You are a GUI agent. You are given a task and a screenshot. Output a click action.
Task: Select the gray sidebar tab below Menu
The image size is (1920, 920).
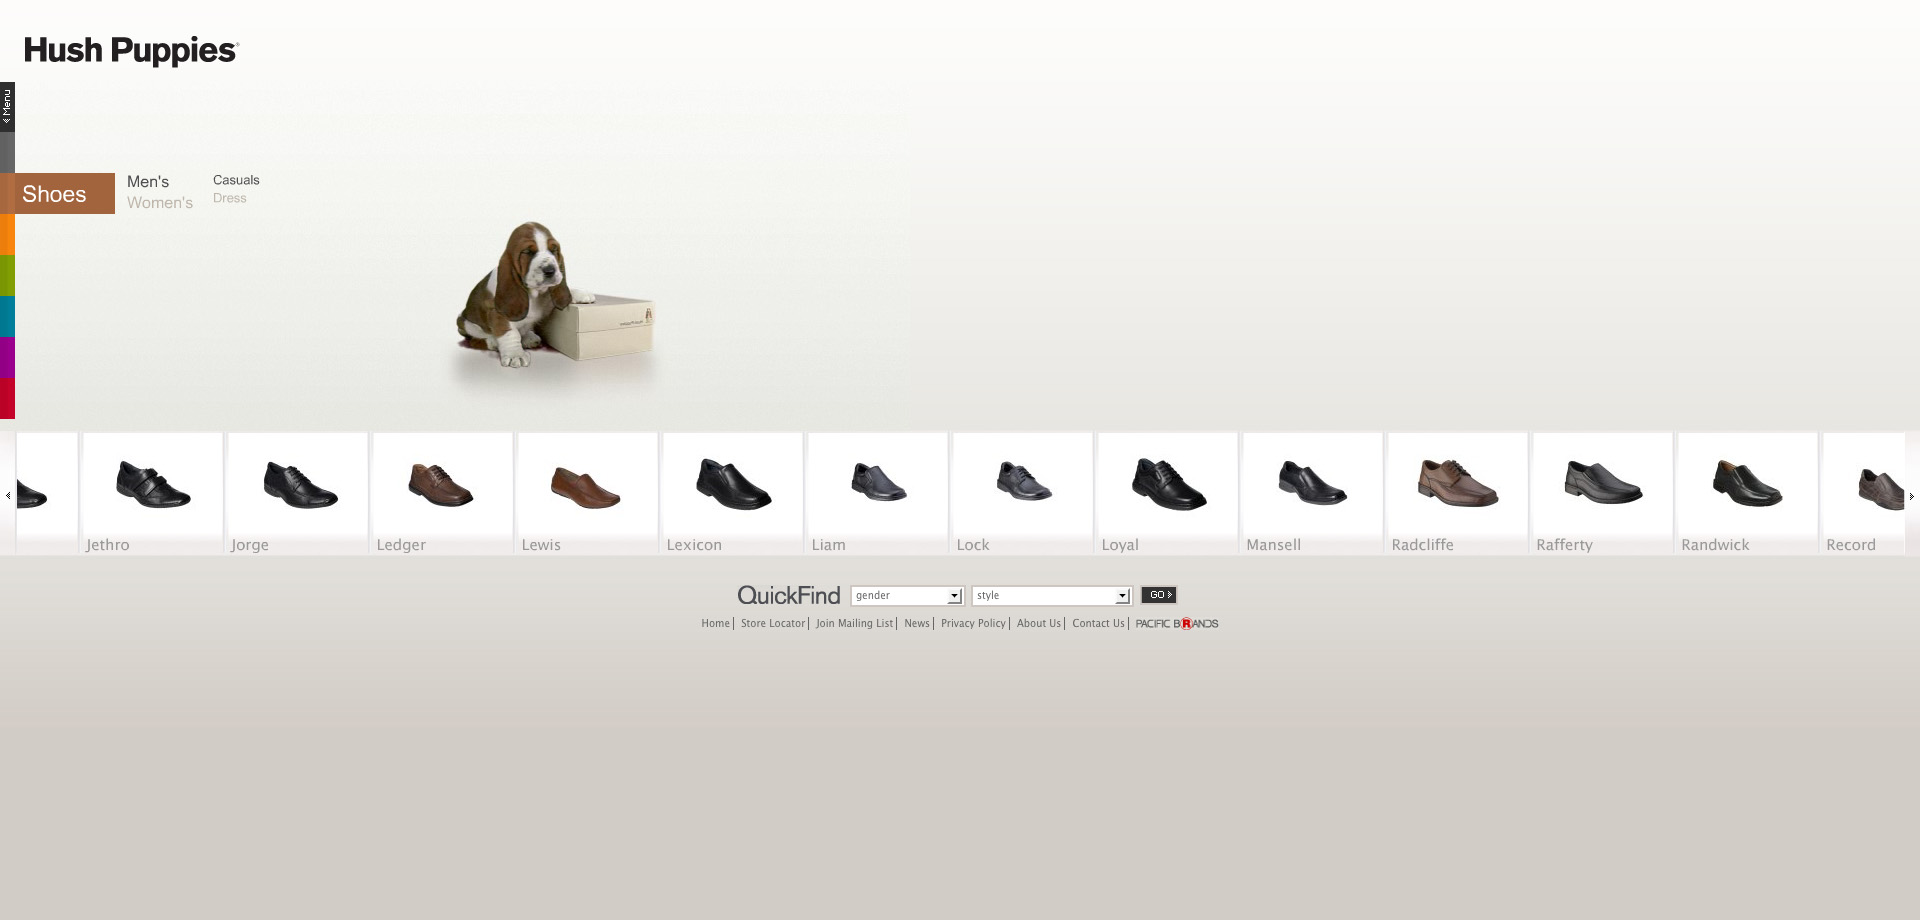point(7,152)
